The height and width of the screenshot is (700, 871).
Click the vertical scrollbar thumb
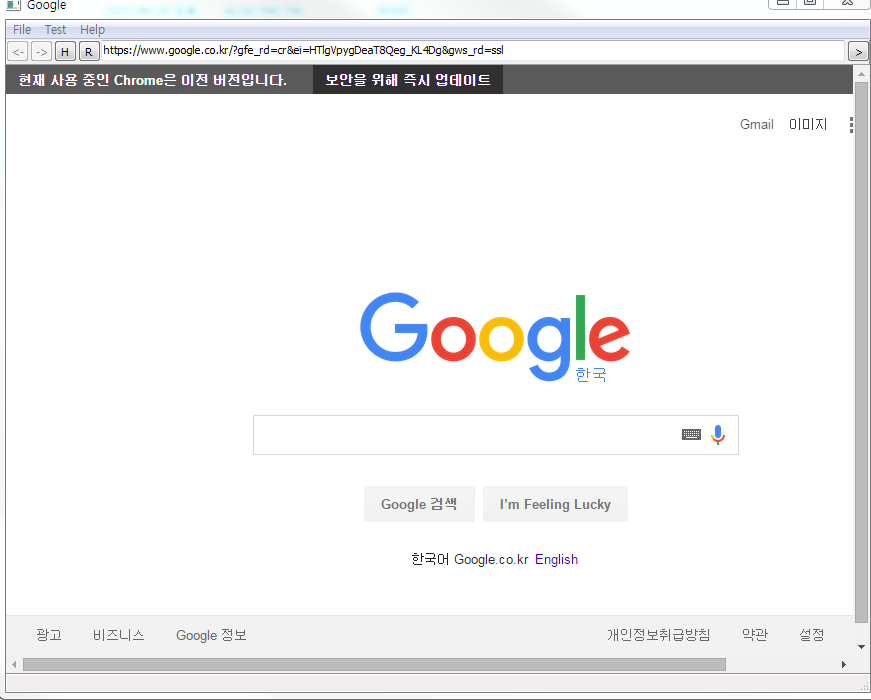(861, 353)
